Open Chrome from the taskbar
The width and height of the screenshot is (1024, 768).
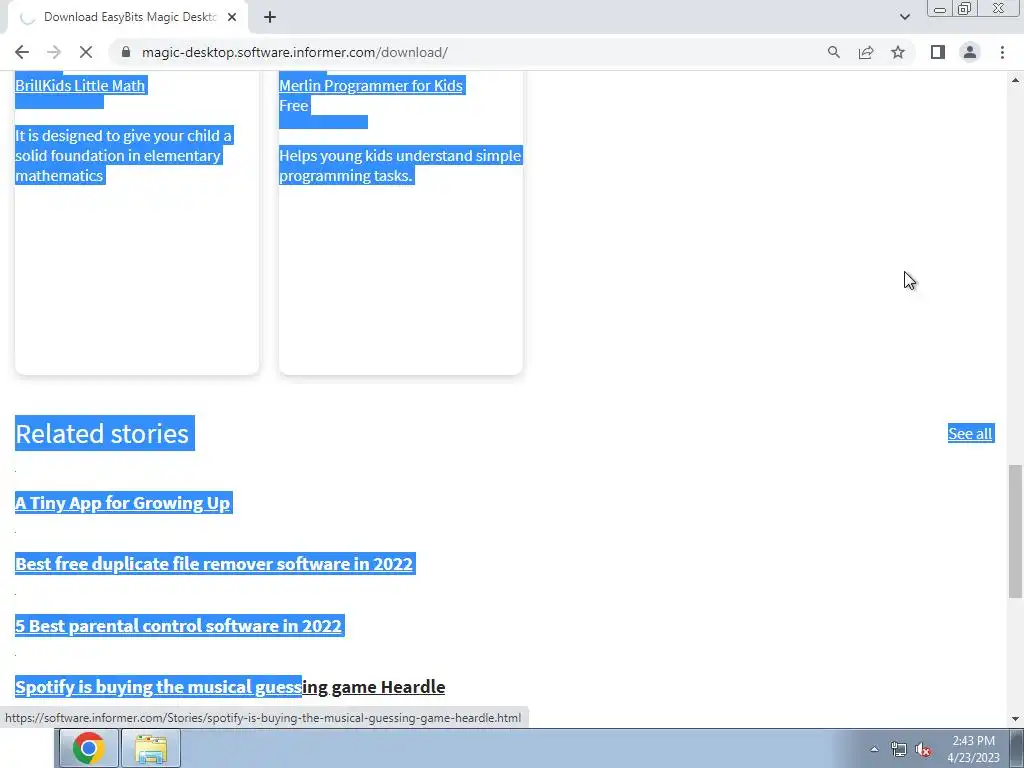(x=89, y=748)
